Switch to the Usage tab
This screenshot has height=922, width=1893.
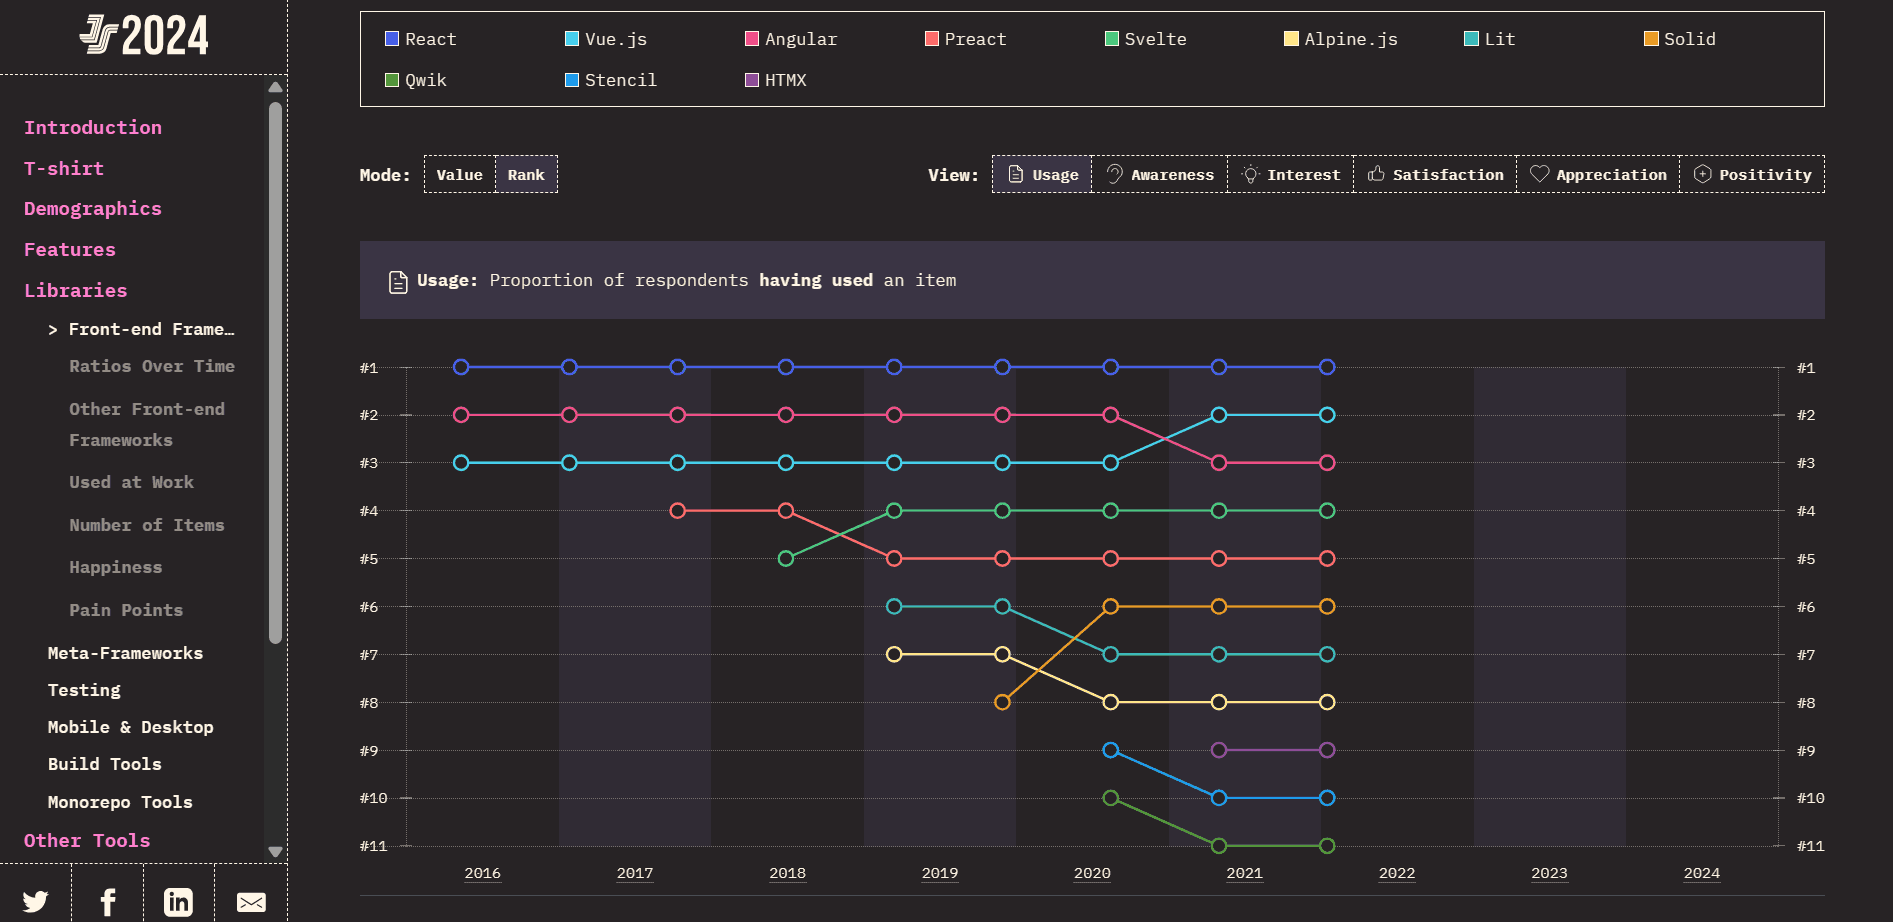[1041, 174]
